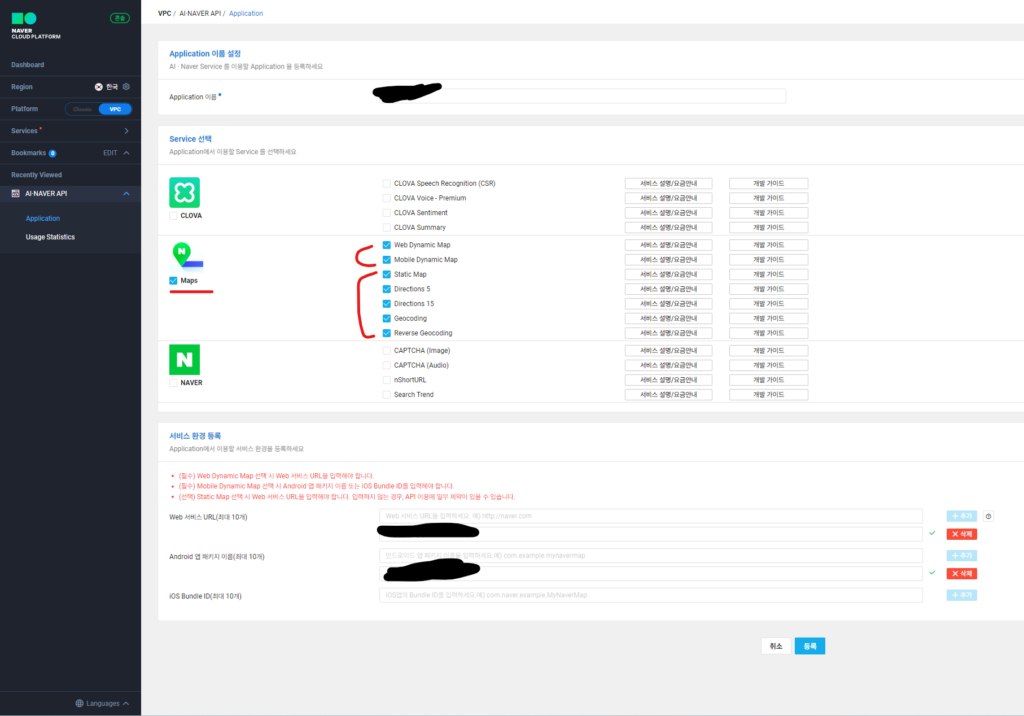Image resolution: width=1024 pixels, height=716 pixels.
Task: Click the cancel (취소) button
Action: coord(776,646)
